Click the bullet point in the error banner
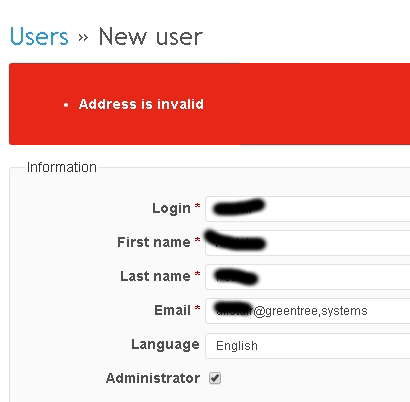 (x=66, y=105)
